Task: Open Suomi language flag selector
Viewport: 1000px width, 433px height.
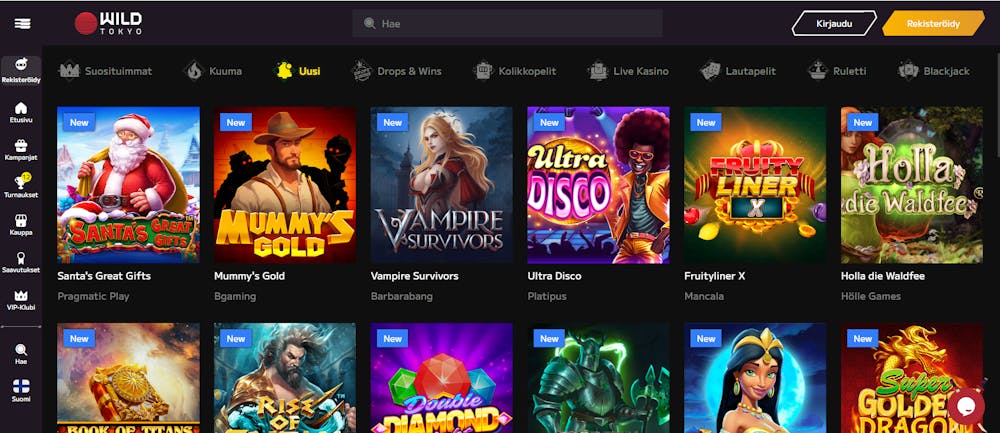Action: coord(21,386)
